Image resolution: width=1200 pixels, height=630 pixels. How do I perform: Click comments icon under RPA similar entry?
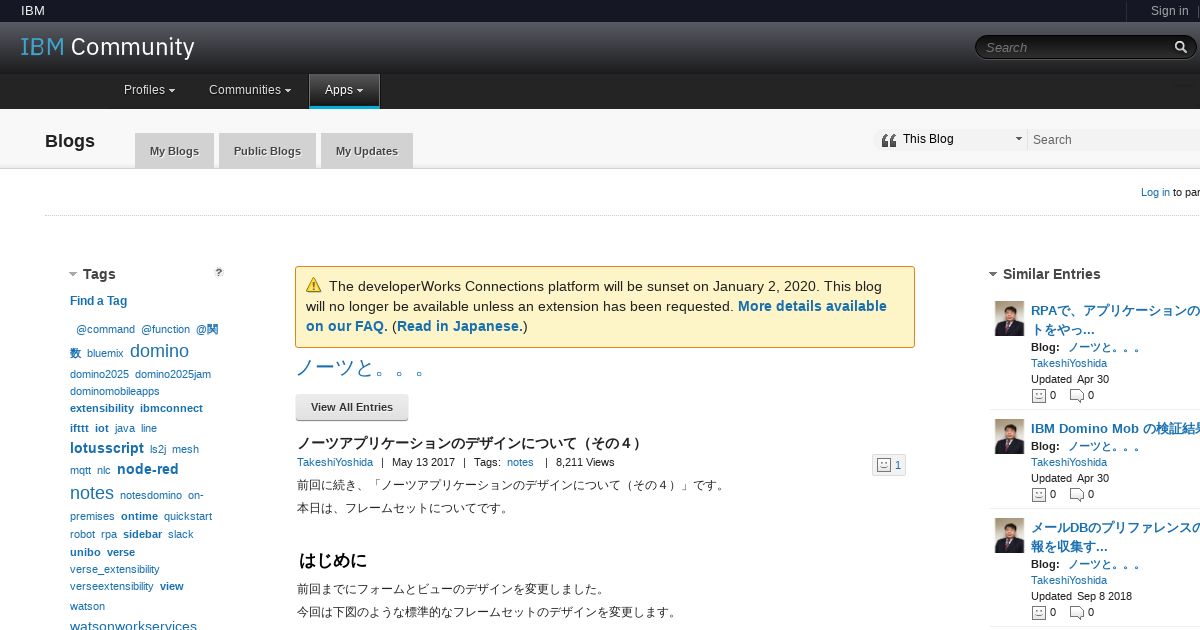tap(1076, 396)
